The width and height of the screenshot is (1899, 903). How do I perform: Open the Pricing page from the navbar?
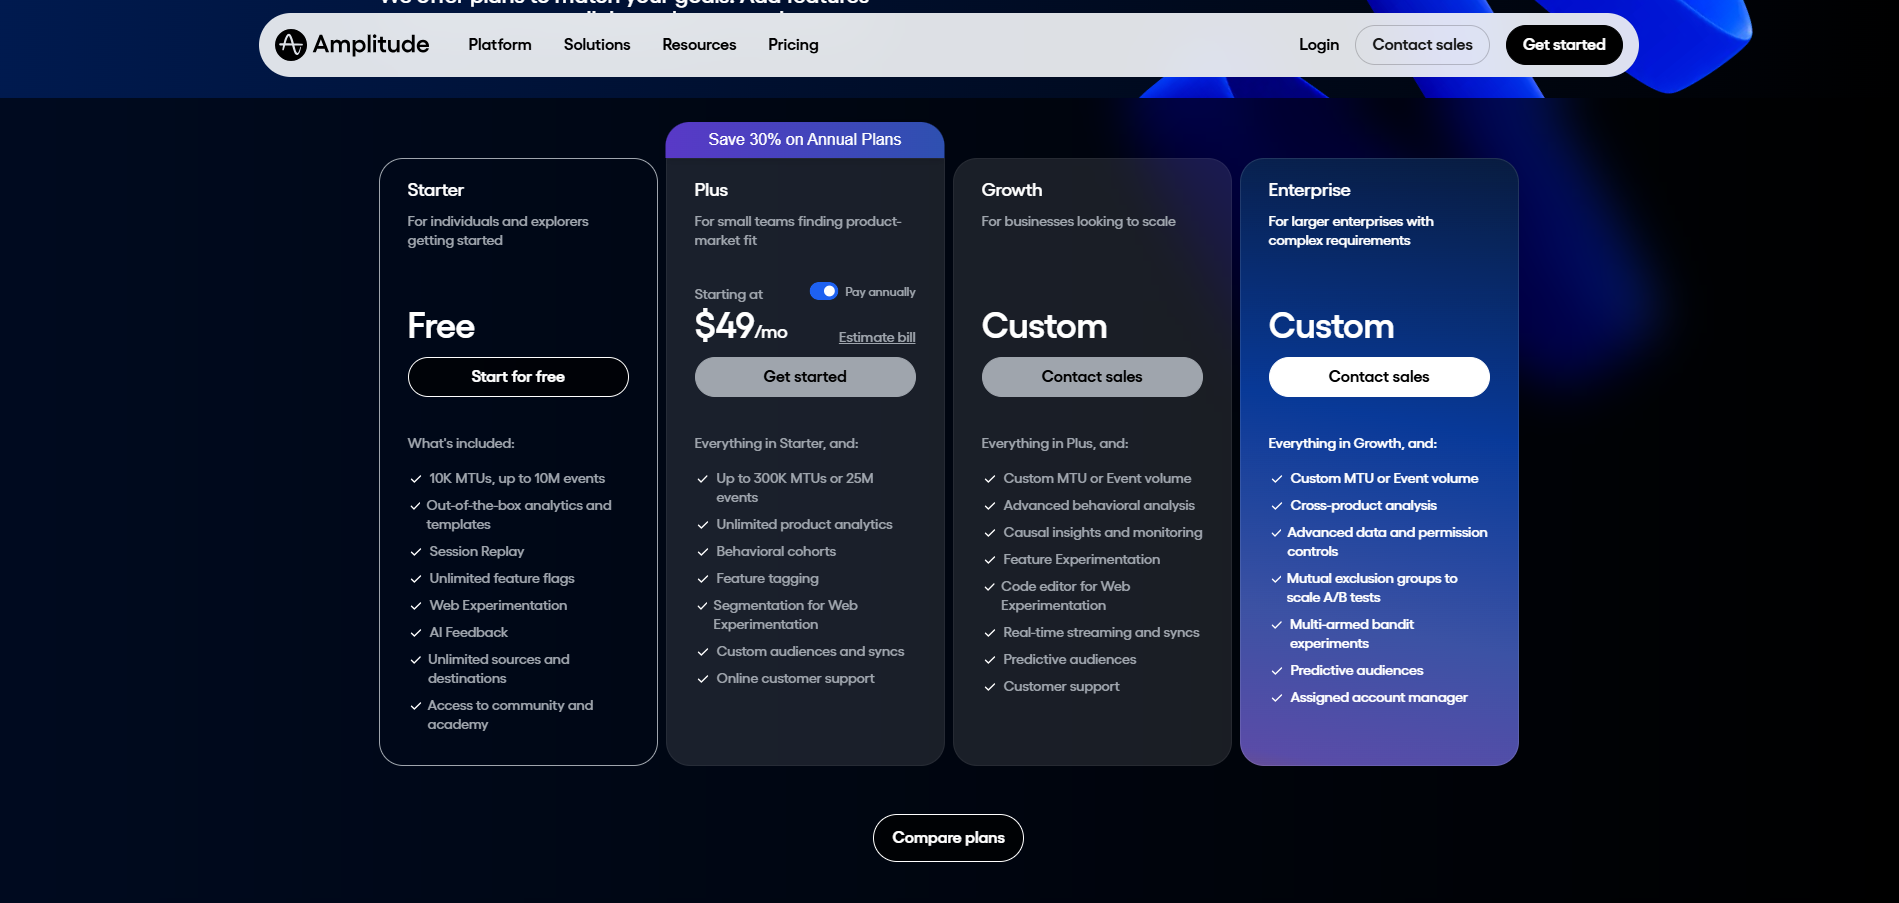click(x=792, y=44)
